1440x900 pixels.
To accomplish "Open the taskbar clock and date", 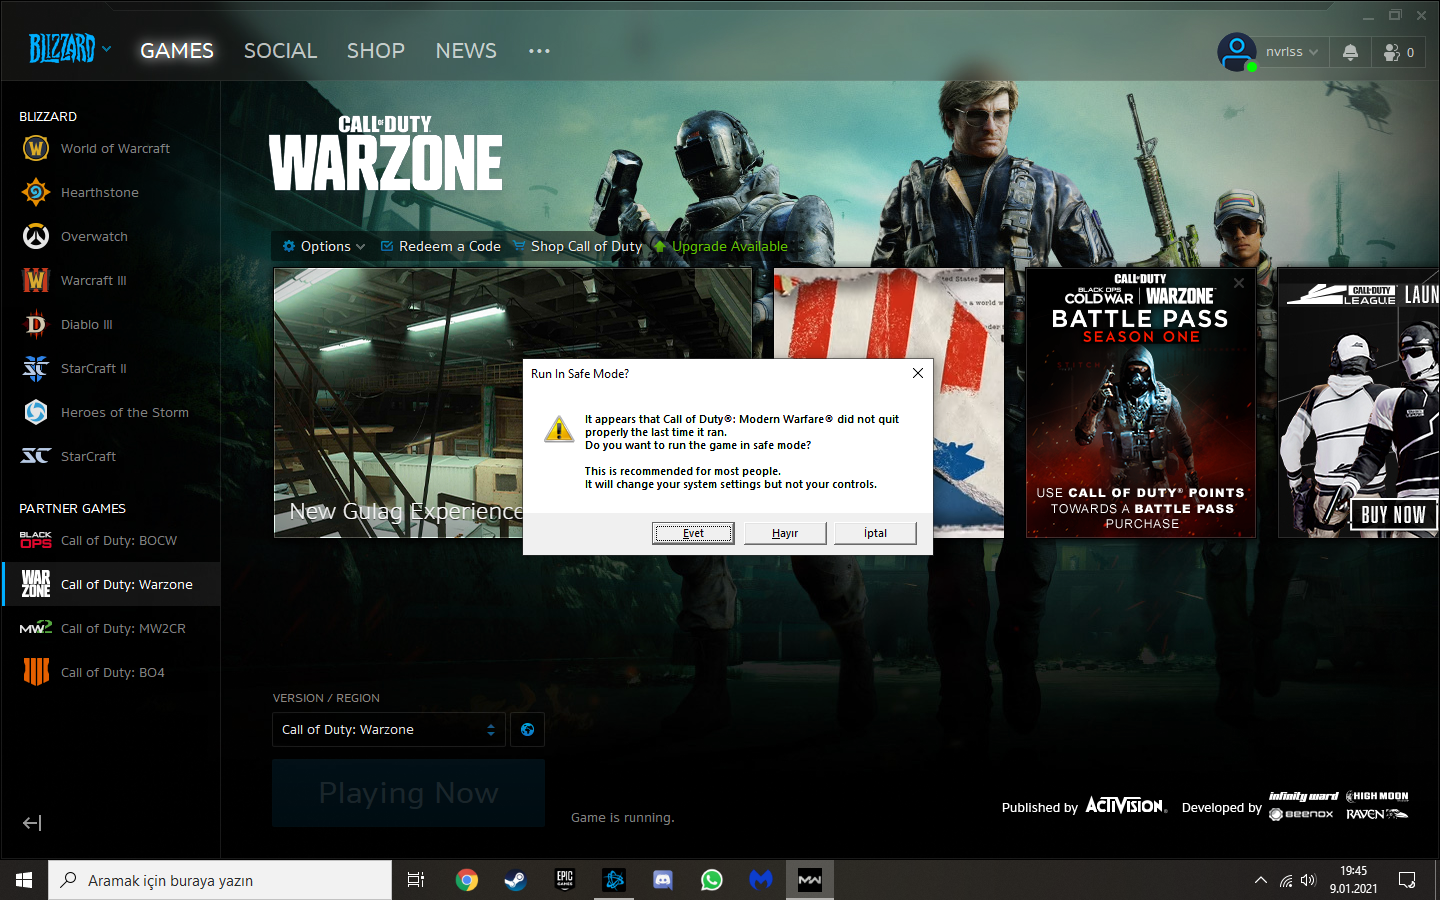I will pos(1353,880).
